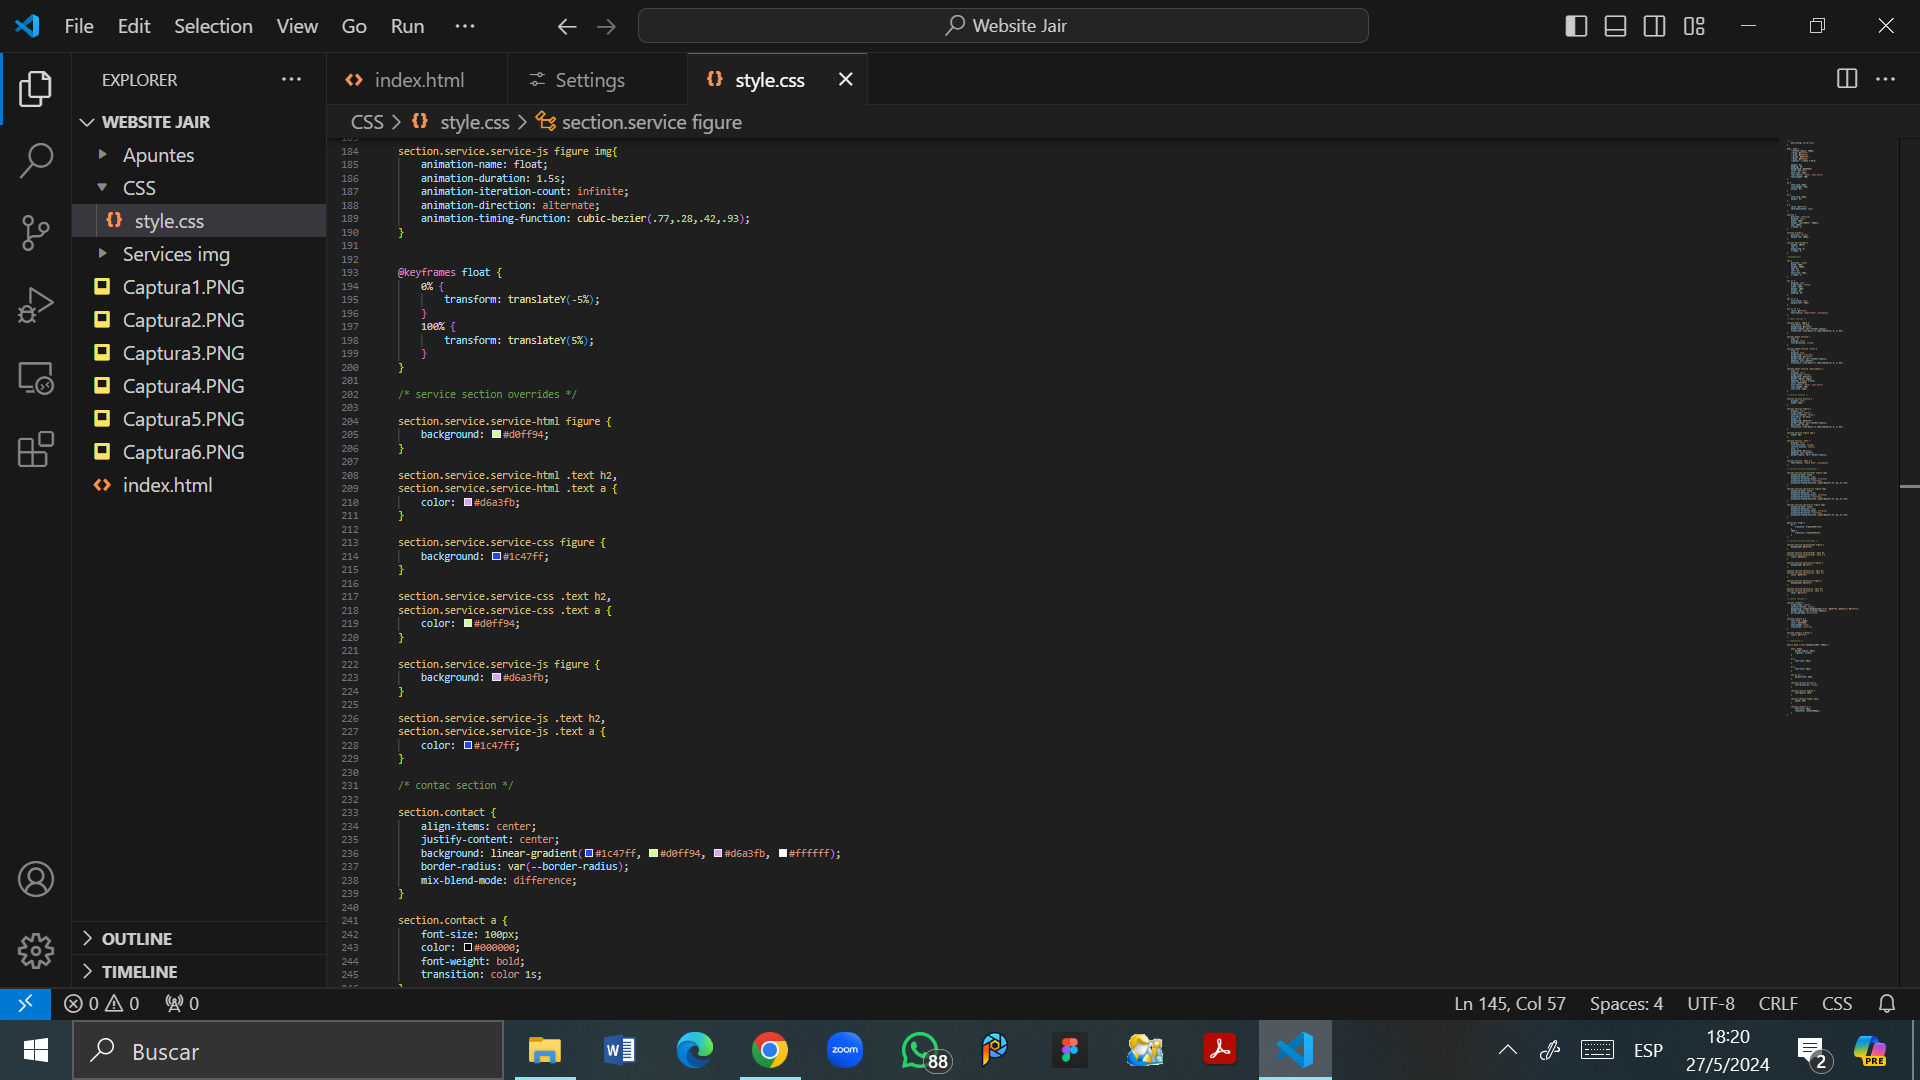Click the Spaces: 4 indentation status
The height and width of the screenshot is (1080, 1920).
tap(1626, 1003)
